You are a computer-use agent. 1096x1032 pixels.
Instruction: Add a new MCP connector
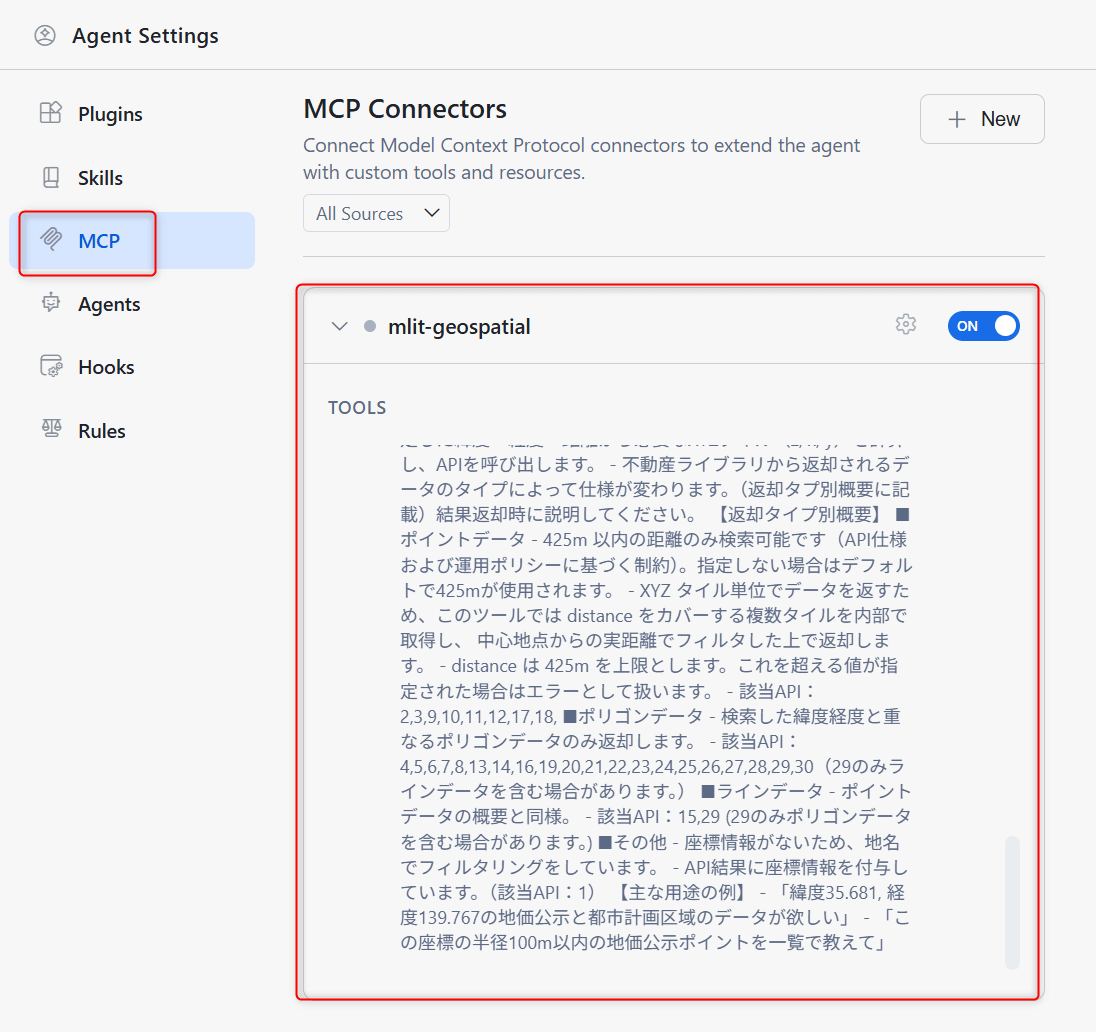click(982, 119)
